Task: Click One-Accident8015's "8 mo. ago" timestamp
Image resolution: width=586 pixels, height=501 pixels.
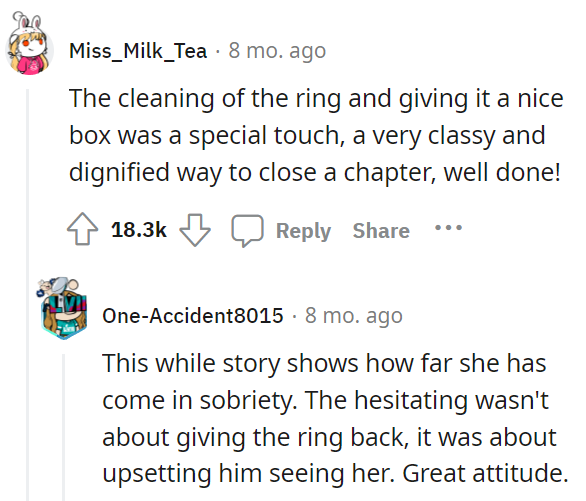Action: click(354, 316)
